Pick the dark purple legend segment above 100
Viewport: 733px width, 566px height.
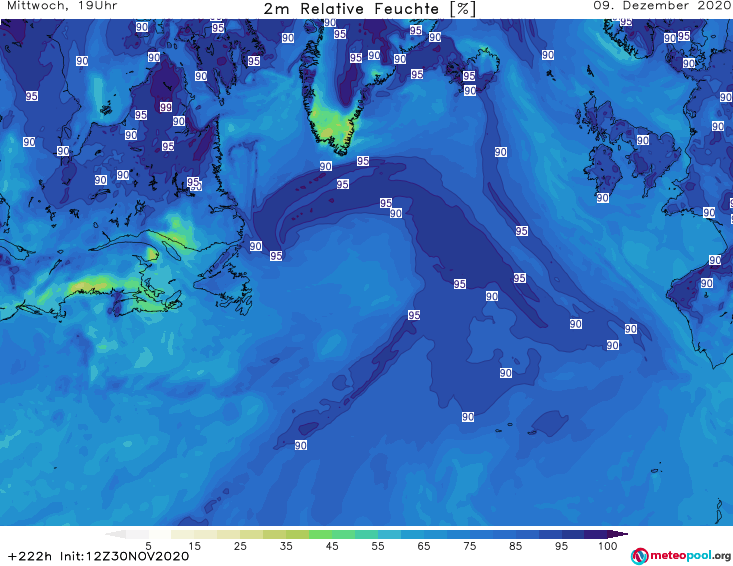[x=618, y=534]
